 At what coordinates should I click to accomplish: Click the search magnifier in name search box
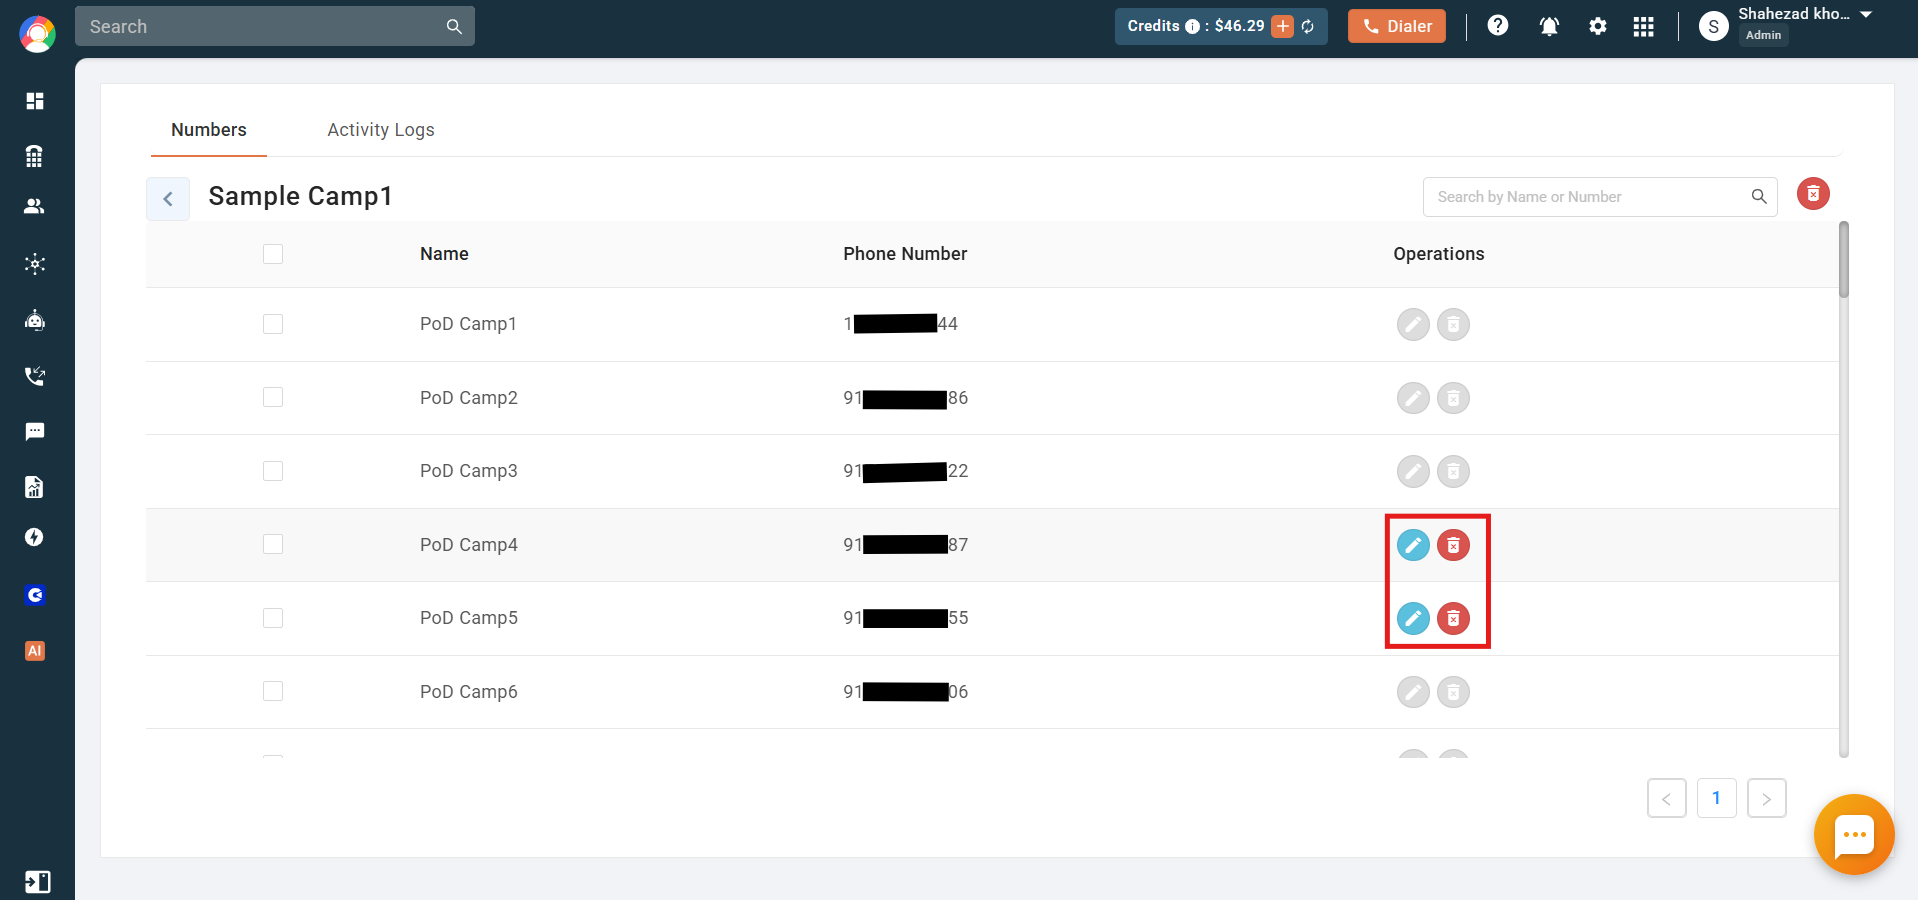click(x=1759, y=197)
